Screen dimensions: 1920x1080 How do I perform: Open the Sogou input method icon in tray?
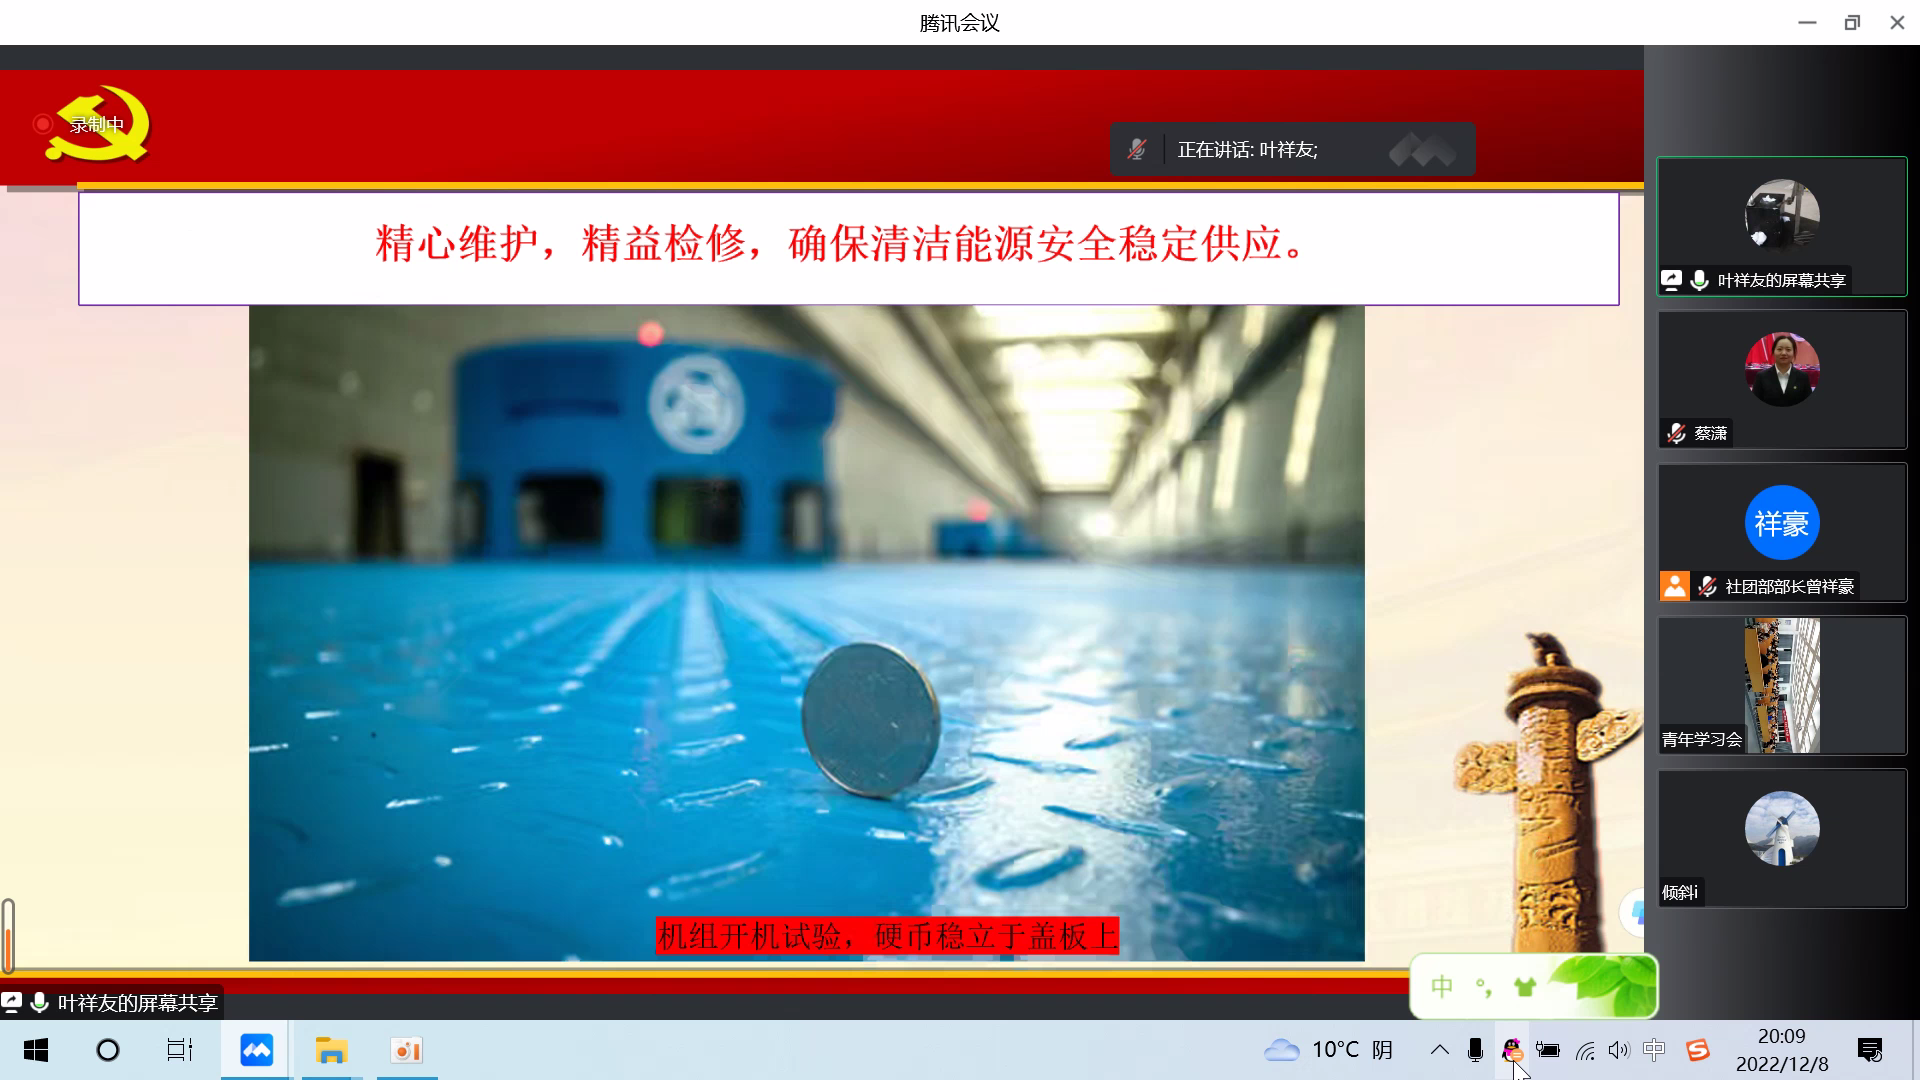1697,1050
